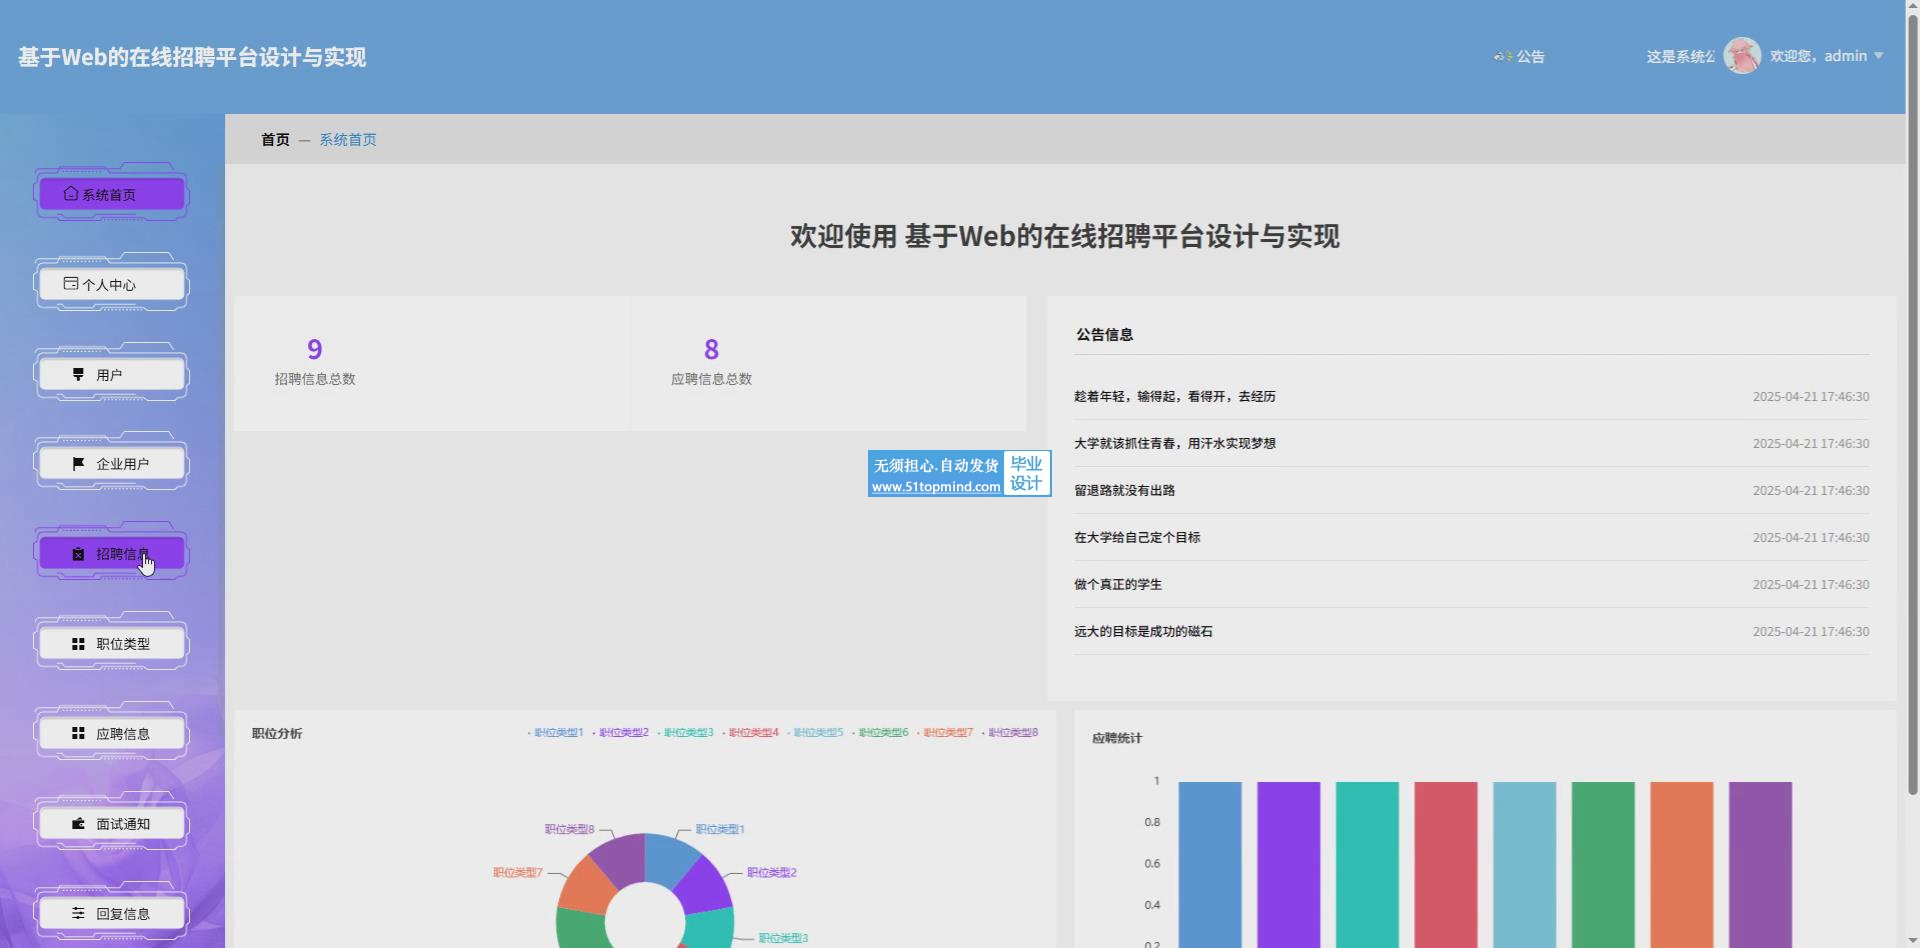Click 首页 in the breadcrumb
1920x948 pixels.
click(x=275, y=140)
